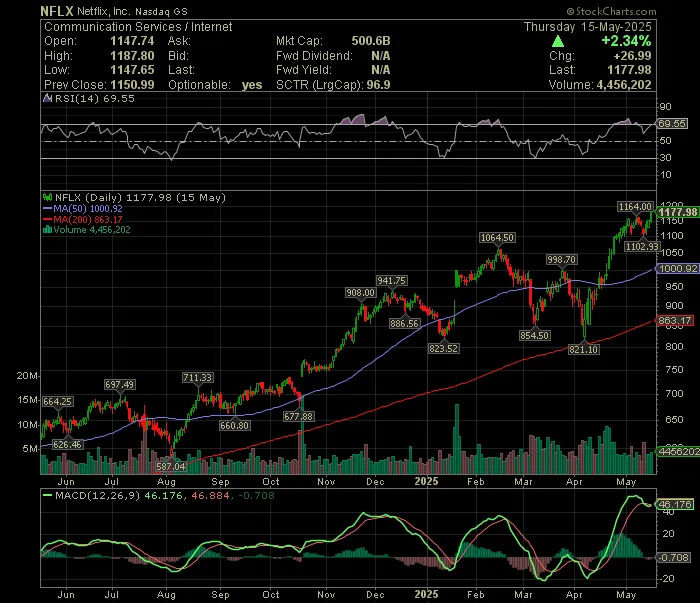Click the MA(200) axis tag 863.17

(675, 320)
